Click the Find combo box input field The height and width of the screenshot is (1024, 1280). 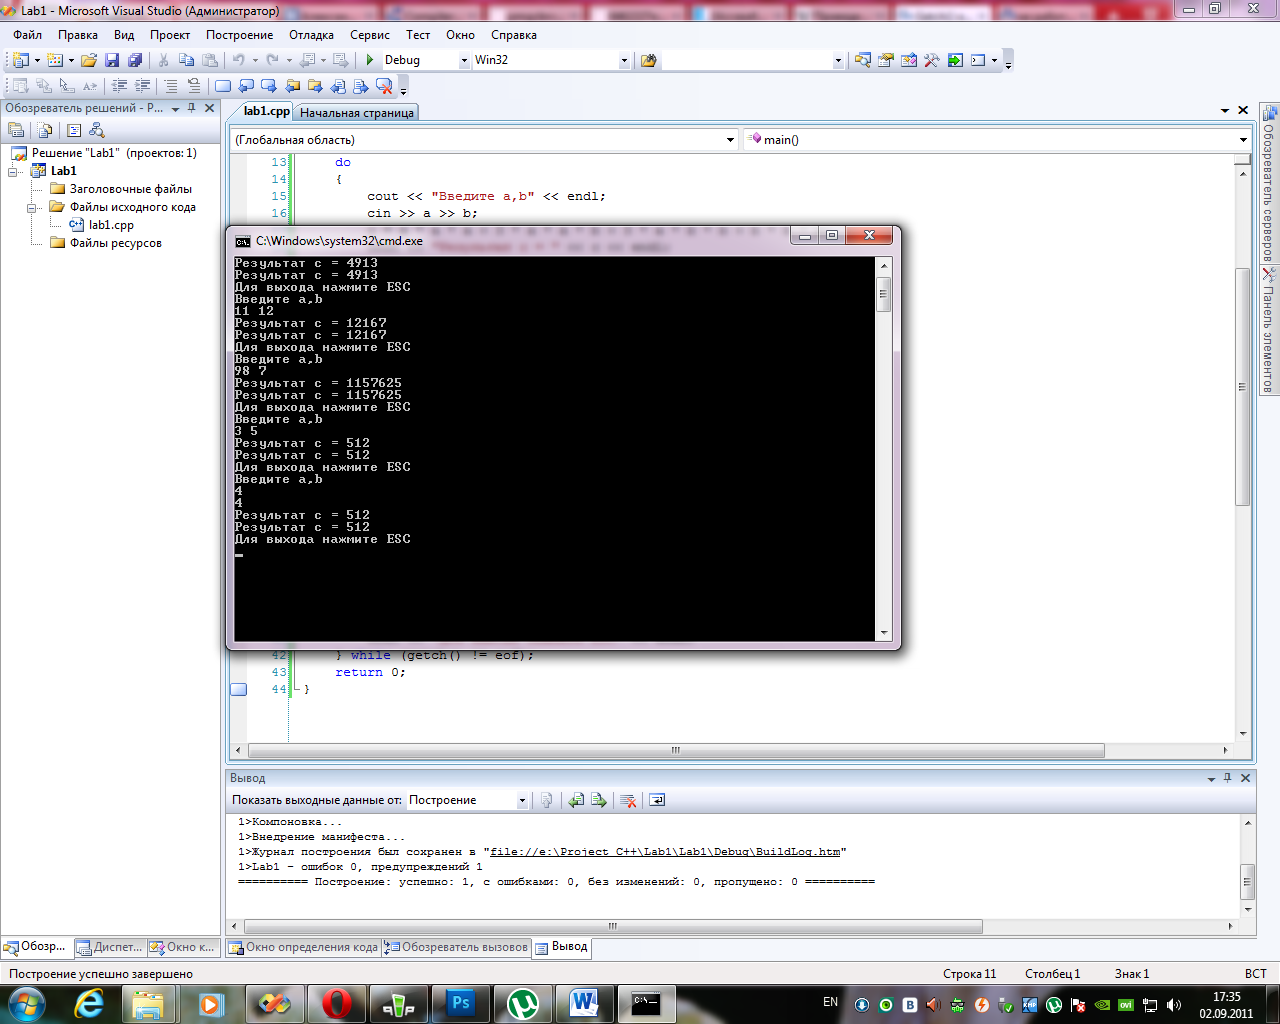pyautogui.click(x=747, y=61)
